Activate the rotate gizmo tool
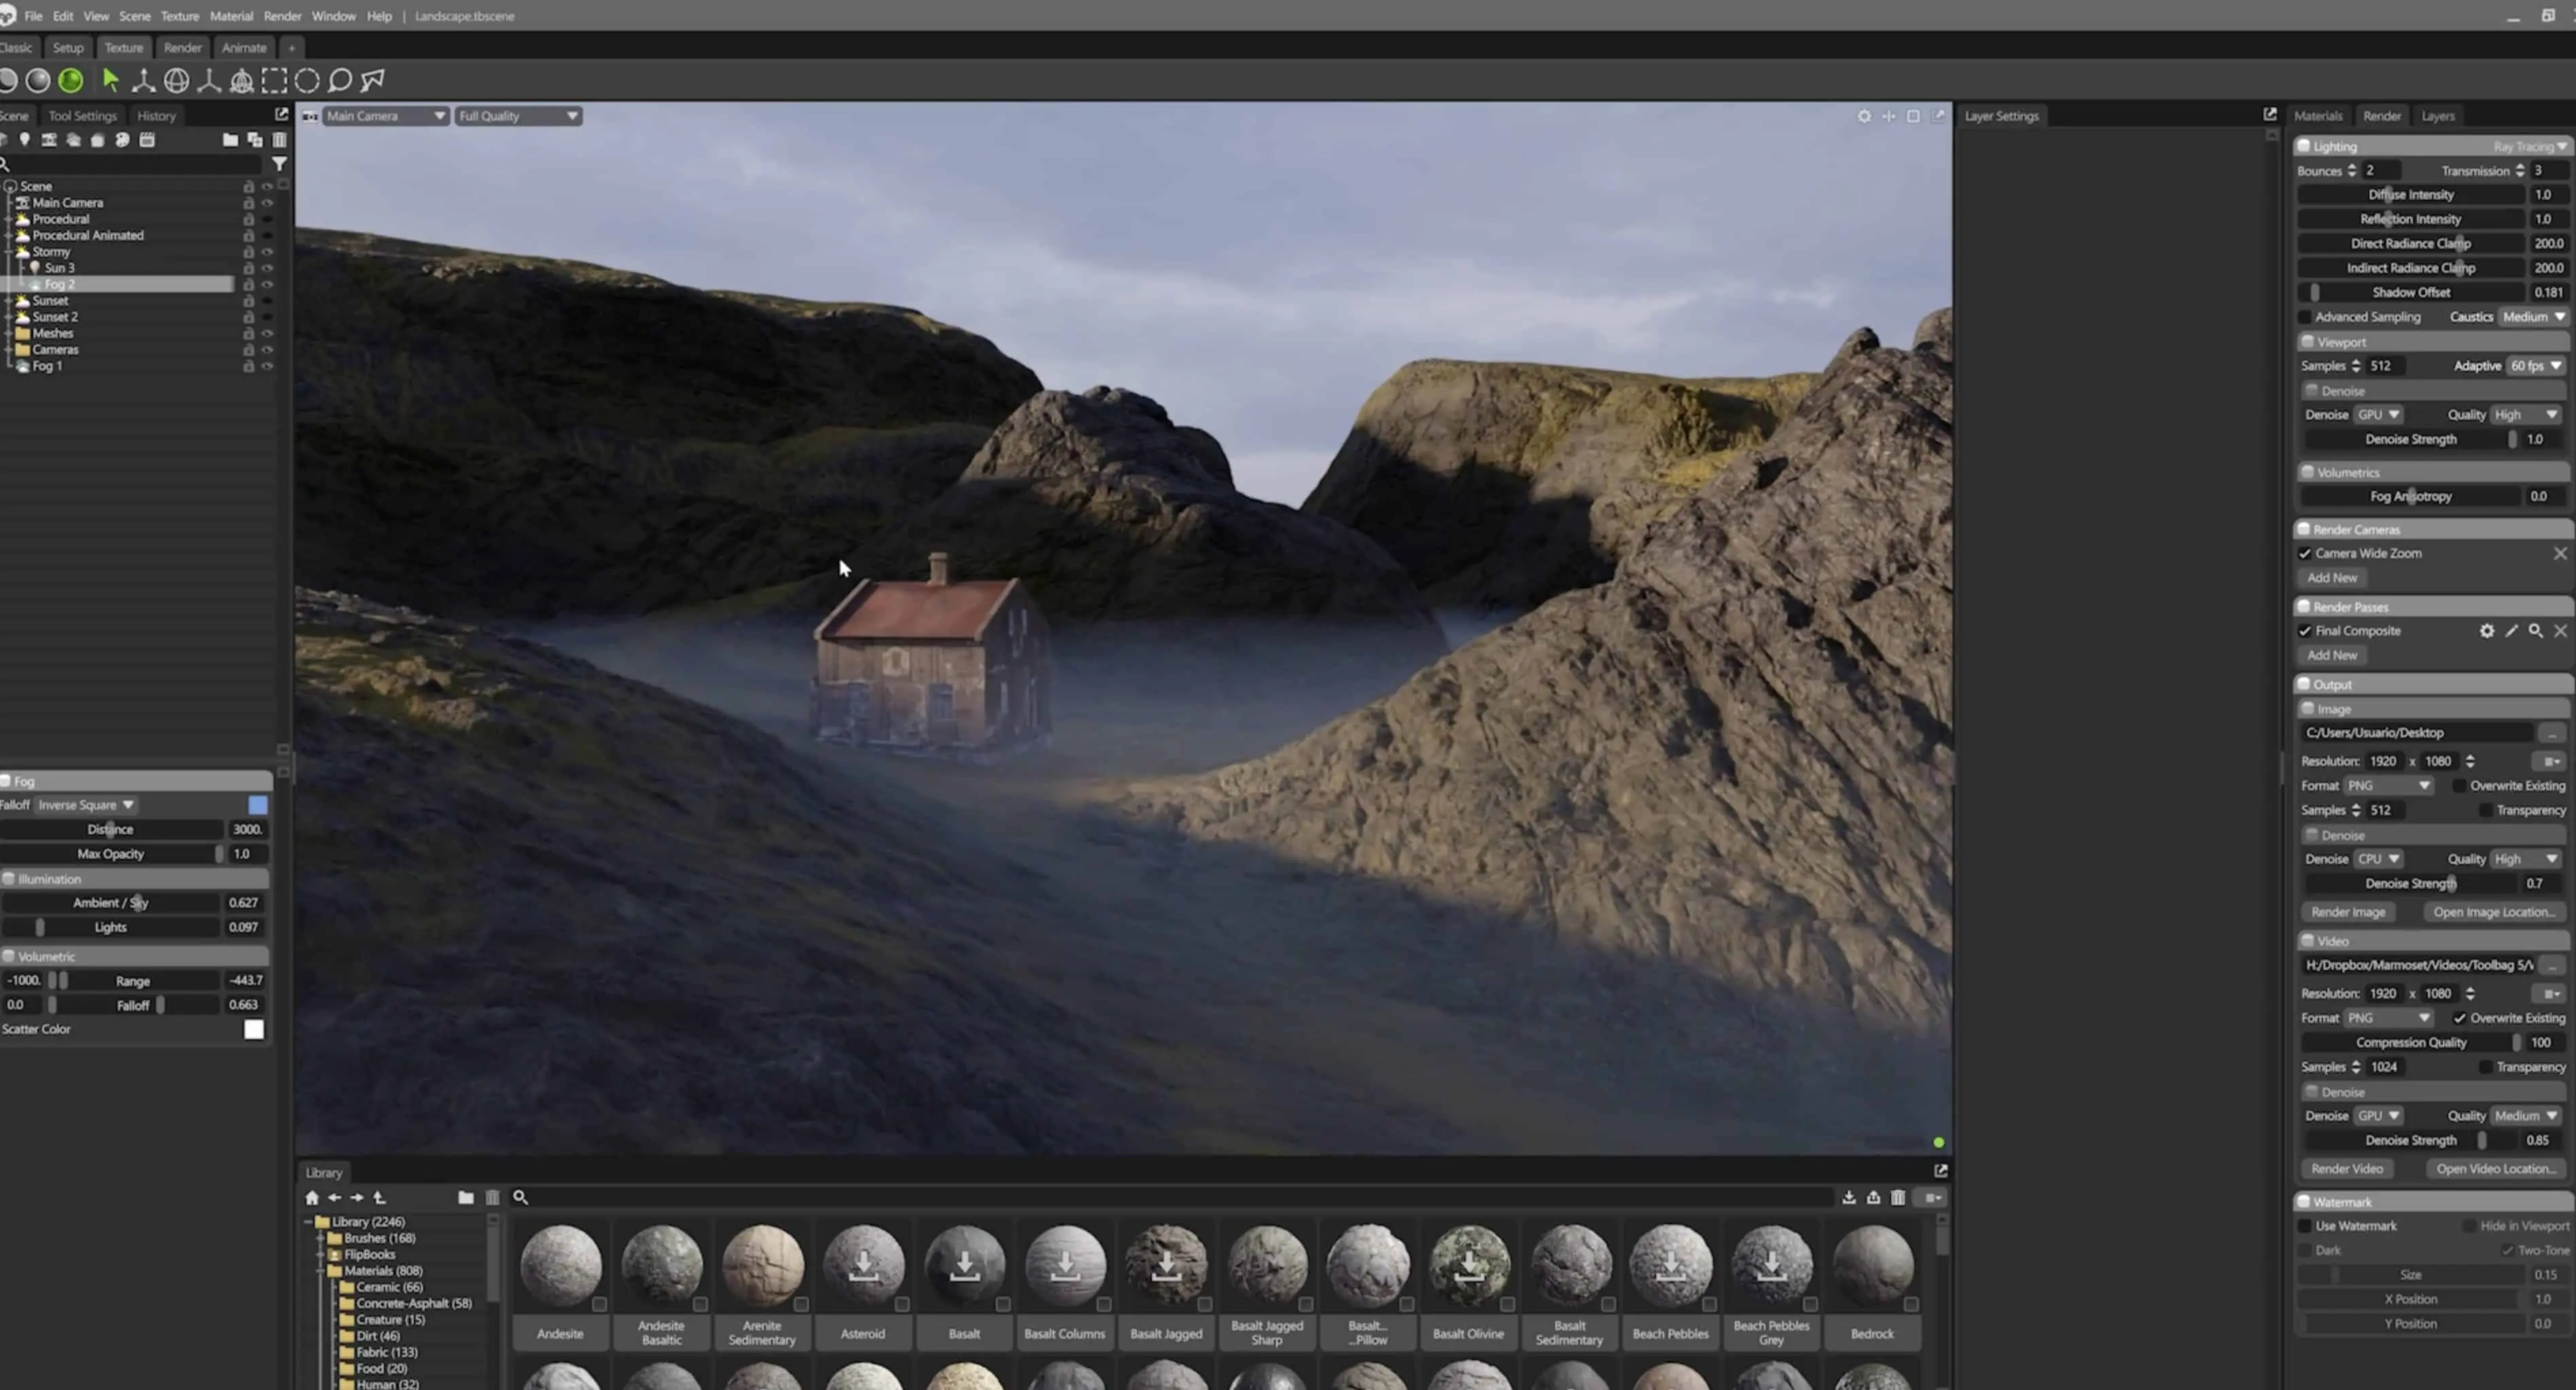Viewport: 2576px width, 1390px height. coord(176,81)
